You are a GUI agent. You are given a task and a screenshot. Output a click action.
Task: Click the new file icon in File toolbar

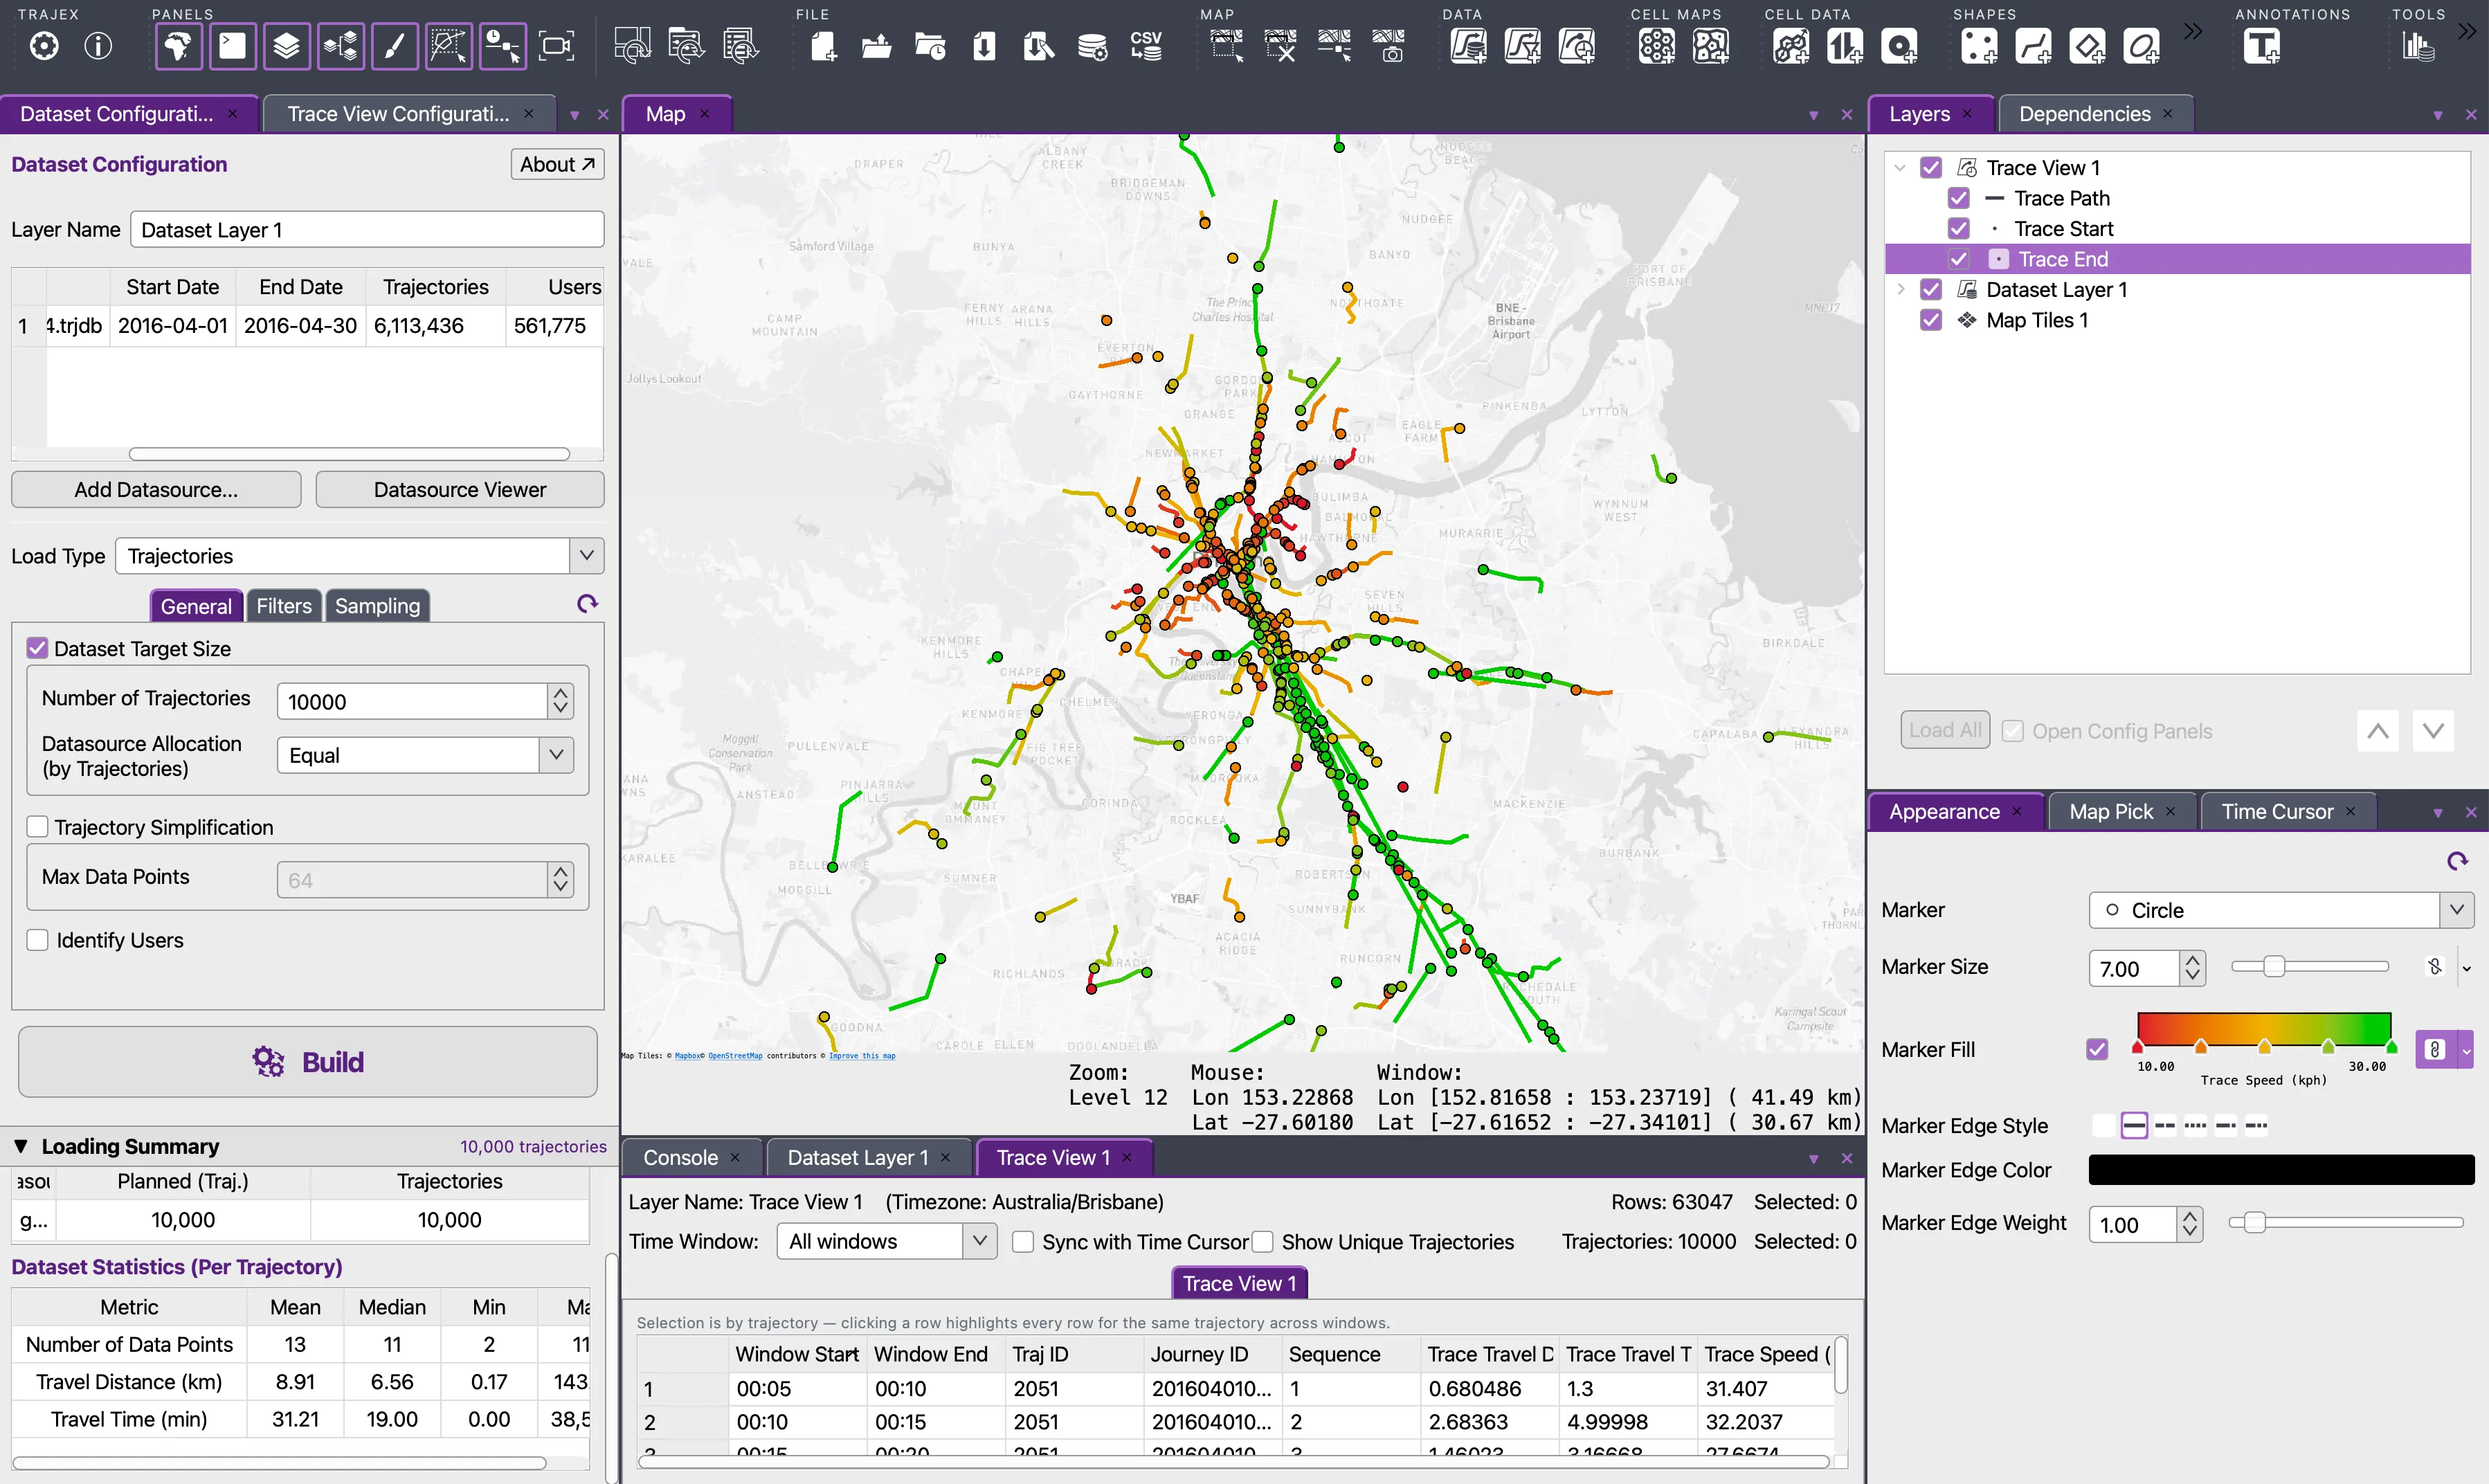point(823,46)
